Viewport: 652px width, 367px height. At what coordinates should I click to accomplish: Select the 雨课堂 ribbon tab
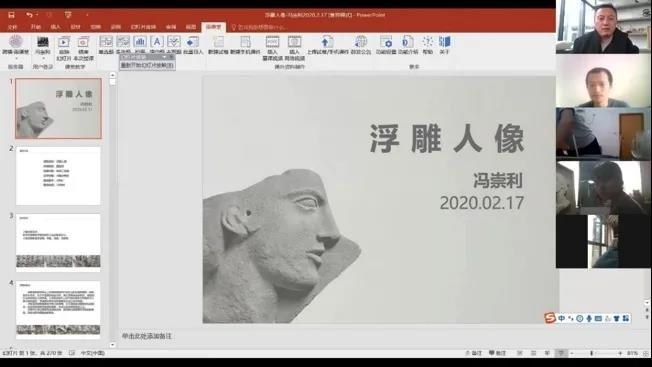[x=214, y=27]
